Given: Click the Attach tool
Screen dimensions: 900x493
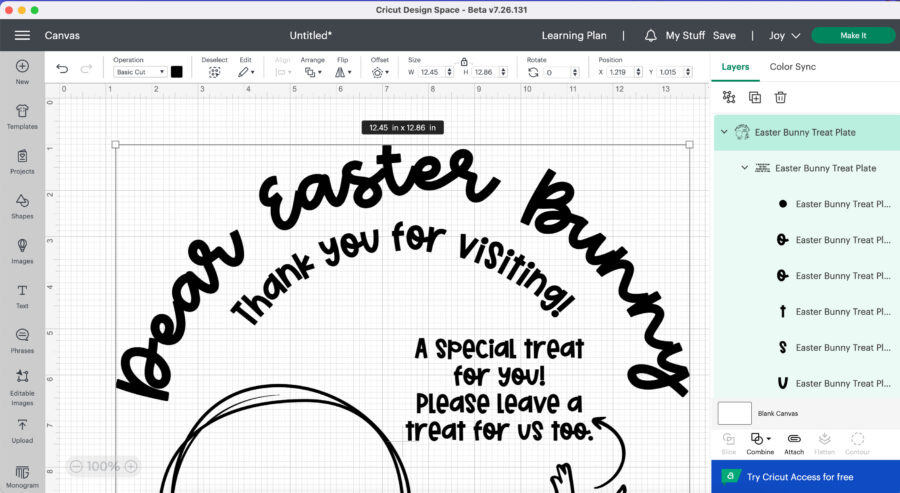Looking at the screenshot, I should pos(794,443).
